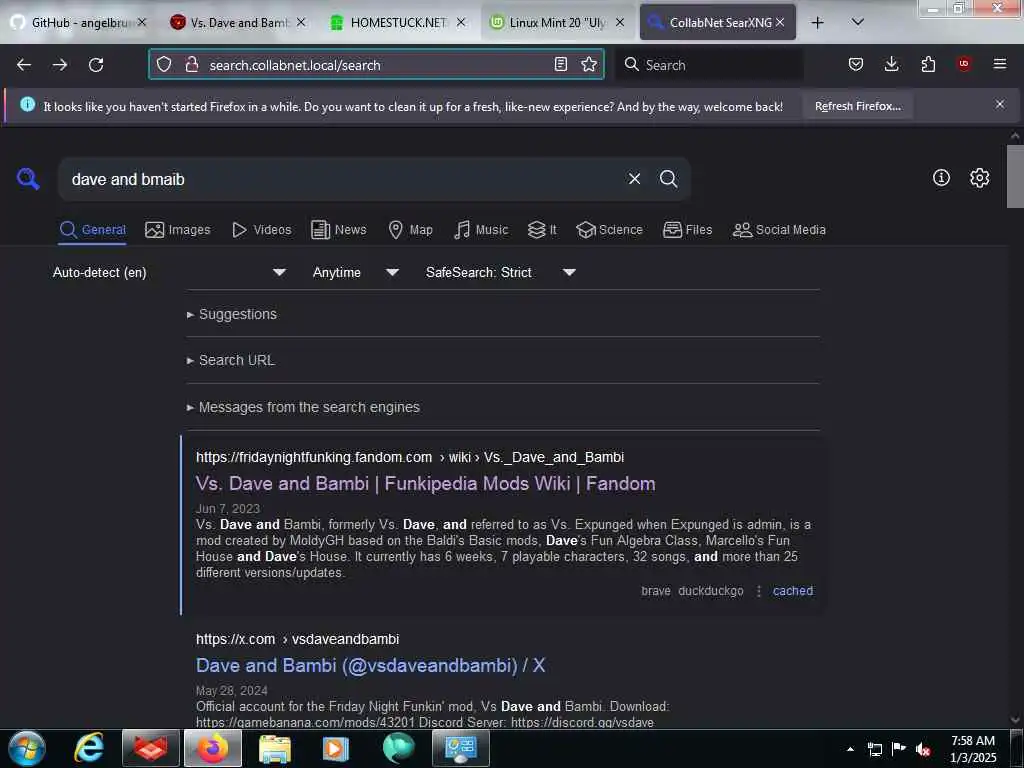
Task: Close the Linux Mint 20 tab
Action: (620, 22)
